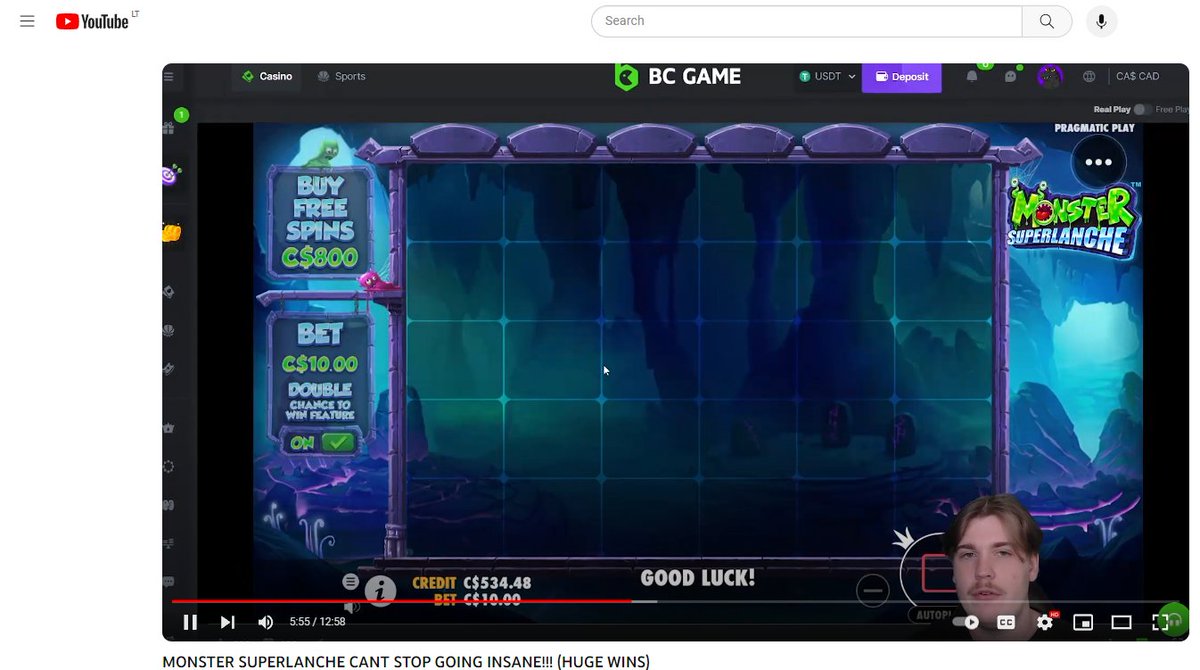Turn on closed captions CC
The width and height of the screenshot is (1200, 670).
(x=1006, y=622)
